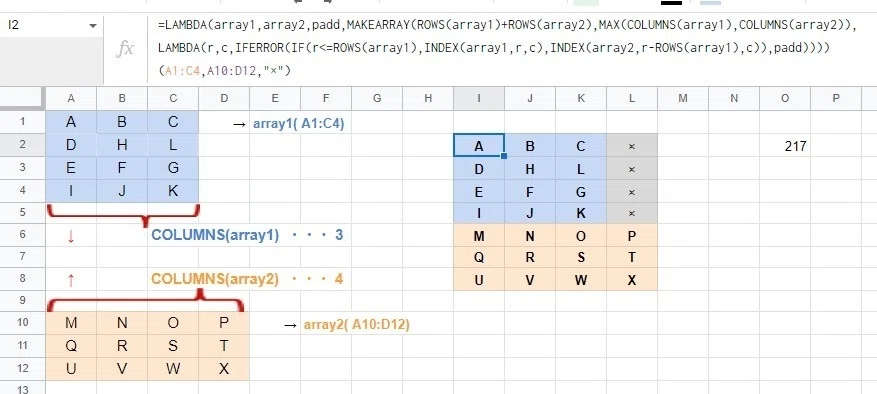Click the red down arrow in cell A6
Image resolution: width=877 pixels, height=394 pixels.
pos(71,236)
